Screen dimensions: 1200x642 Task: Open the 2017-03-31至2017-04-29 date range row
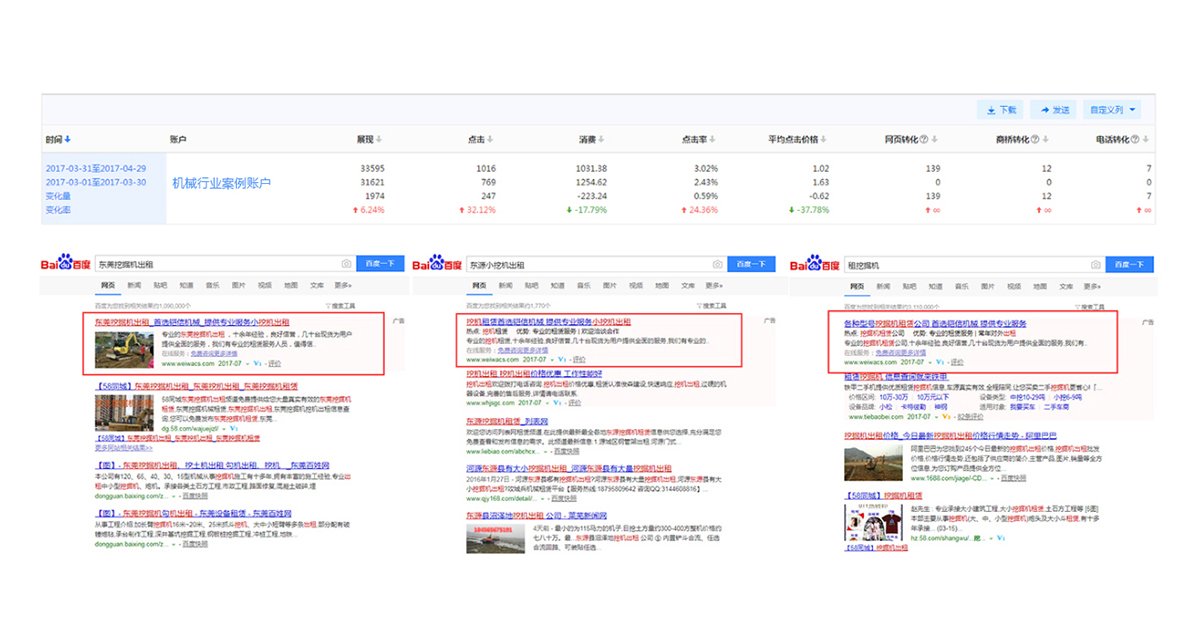point(96,169)
